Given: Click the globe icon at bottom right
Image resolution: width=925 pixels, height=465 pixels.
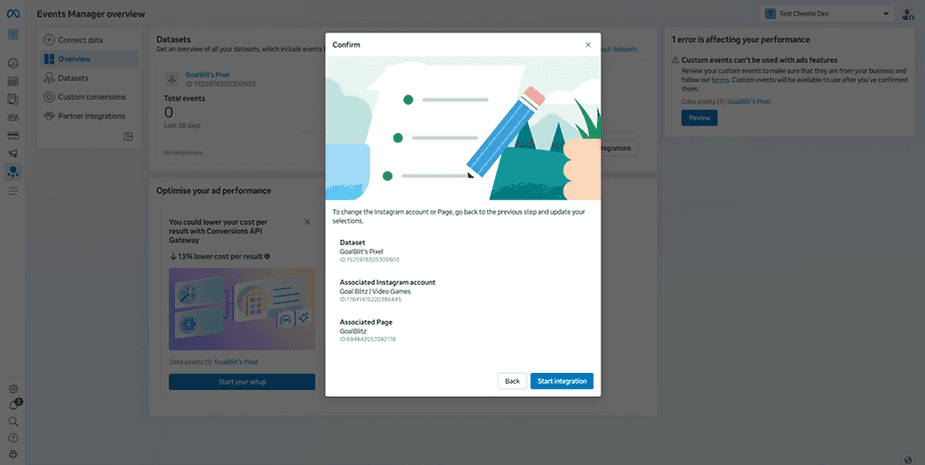Looking at the screenshot, I should pos(908,459).
